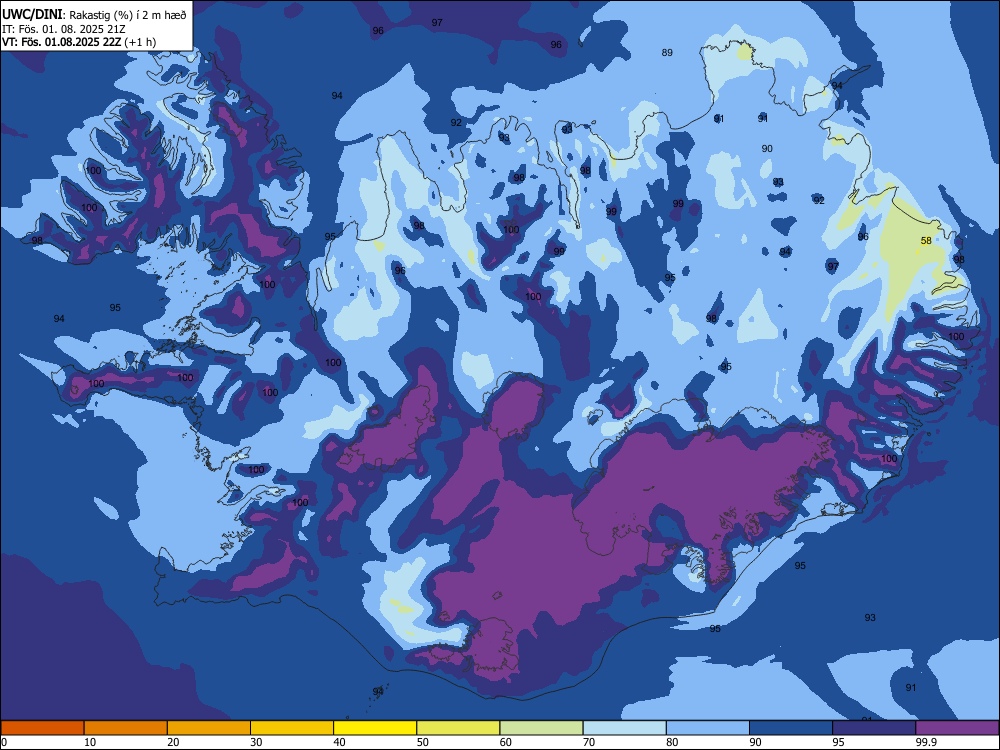Select the pale blue 70–80 legend swatch
Viewport: 1000px width, 750px height.
625,728
